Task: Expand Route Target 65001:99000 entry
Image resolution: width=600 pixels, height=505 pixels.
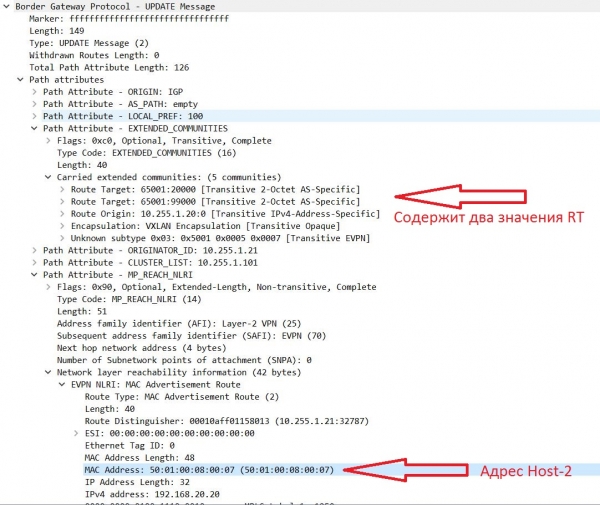Action: pos(62,201)
